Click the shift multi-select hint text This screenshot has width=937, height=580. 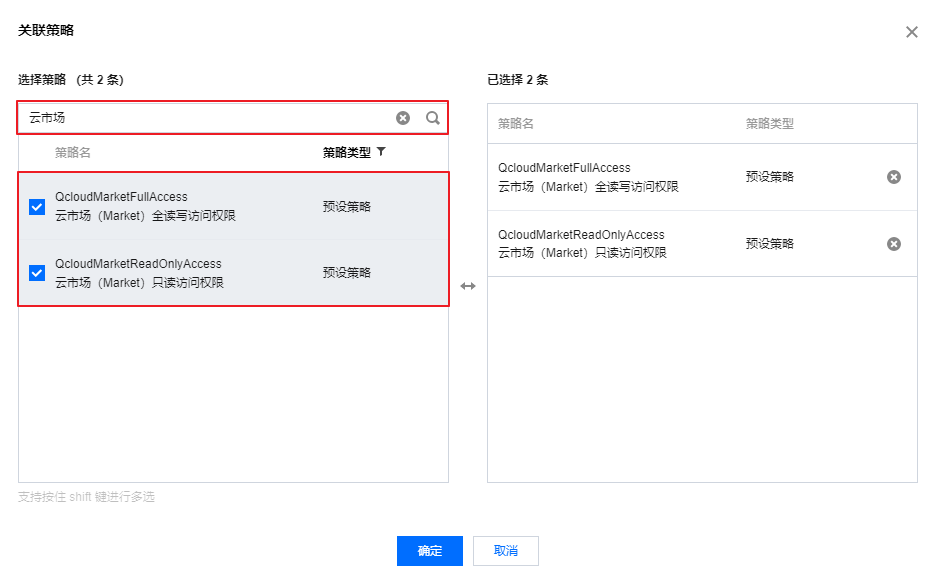click(x=86, y=497)
